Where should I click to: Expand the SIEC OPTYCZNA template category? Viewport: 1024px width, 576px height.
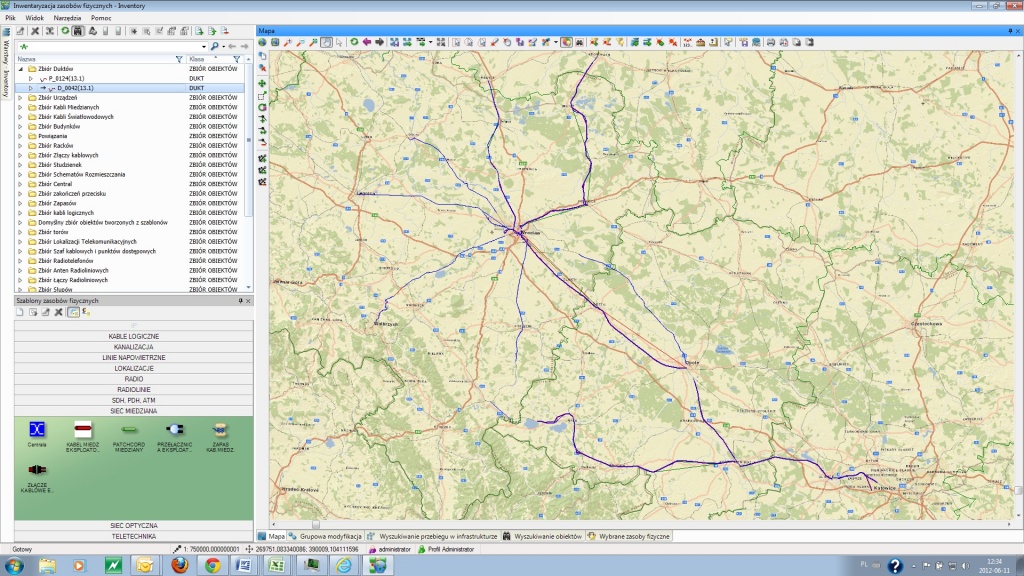pos(134,525)
